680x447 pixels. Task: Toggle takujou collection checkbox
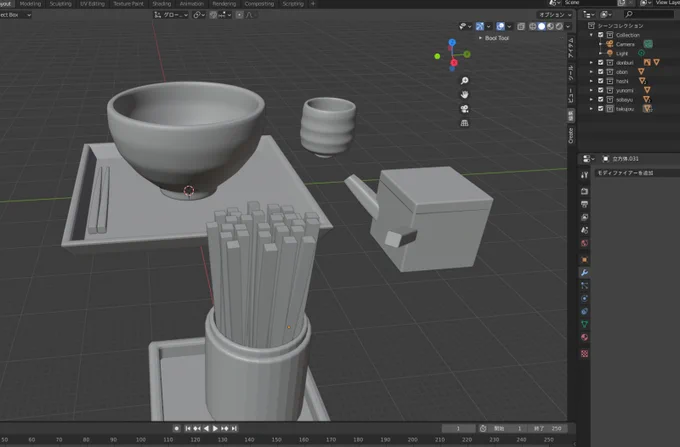pos(601,108)
